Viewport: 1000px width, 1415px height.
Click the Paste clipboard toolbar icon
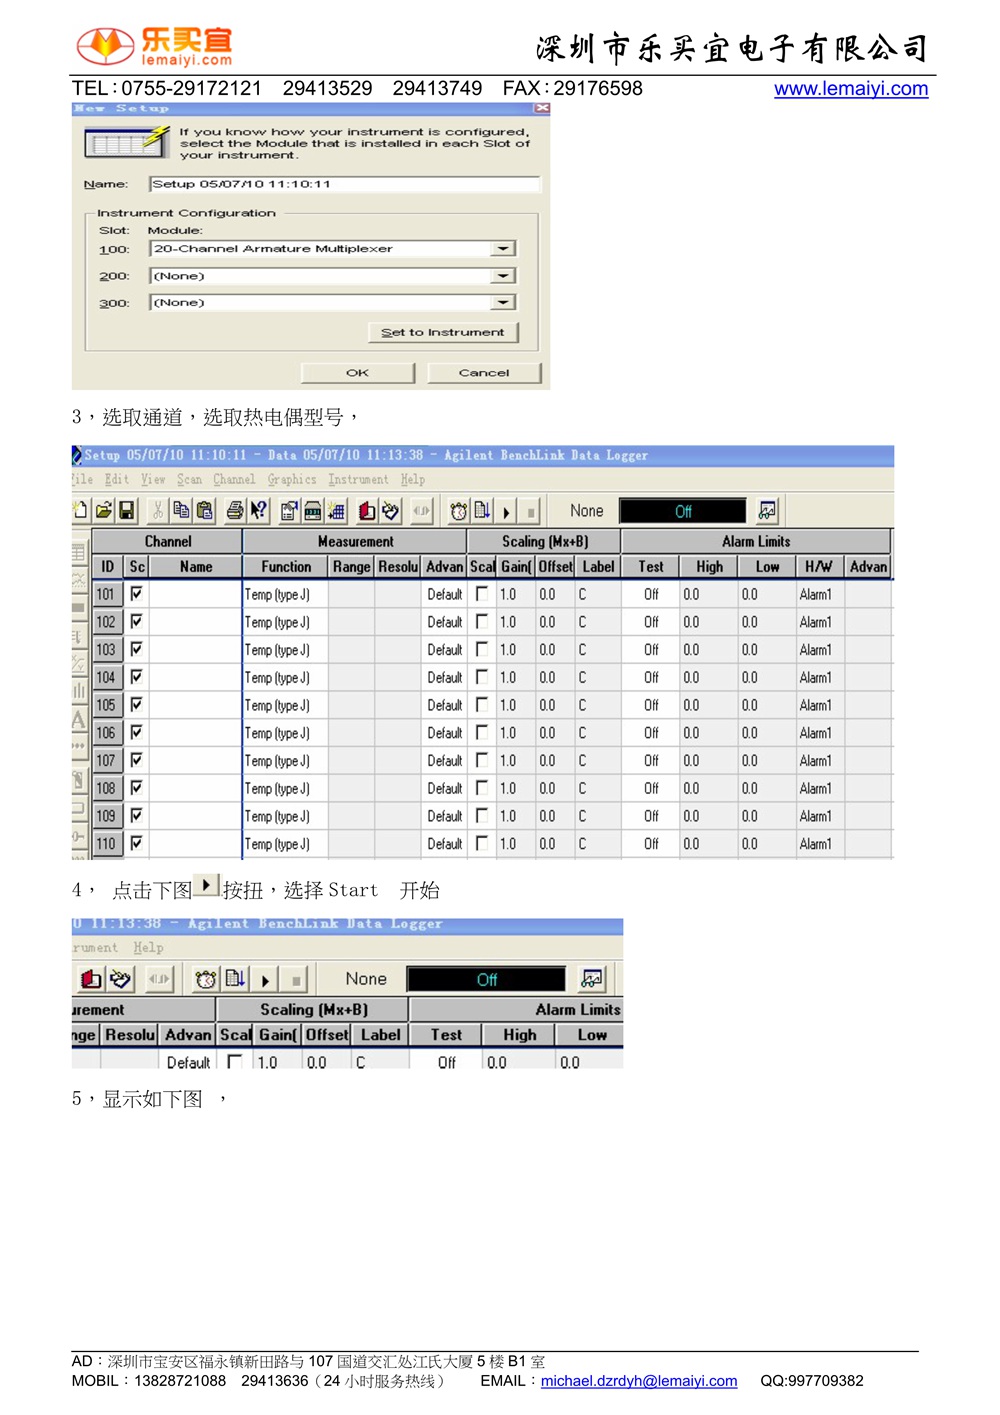coord(205,511)
